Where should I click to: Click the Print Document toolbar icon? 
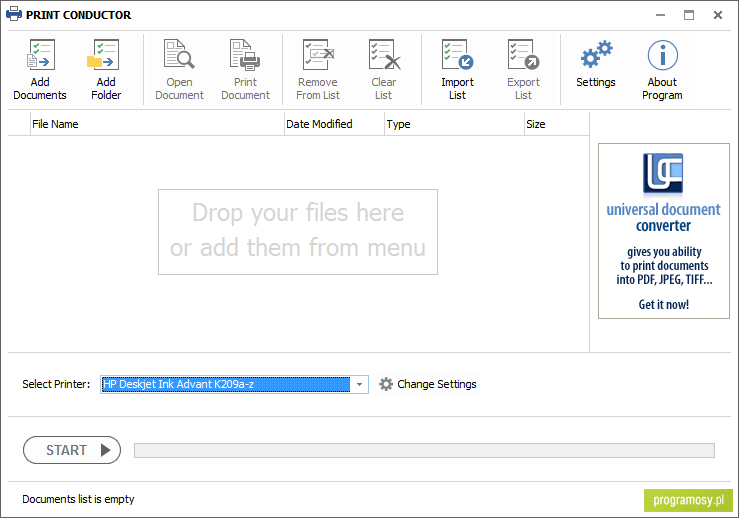point(245,55)
